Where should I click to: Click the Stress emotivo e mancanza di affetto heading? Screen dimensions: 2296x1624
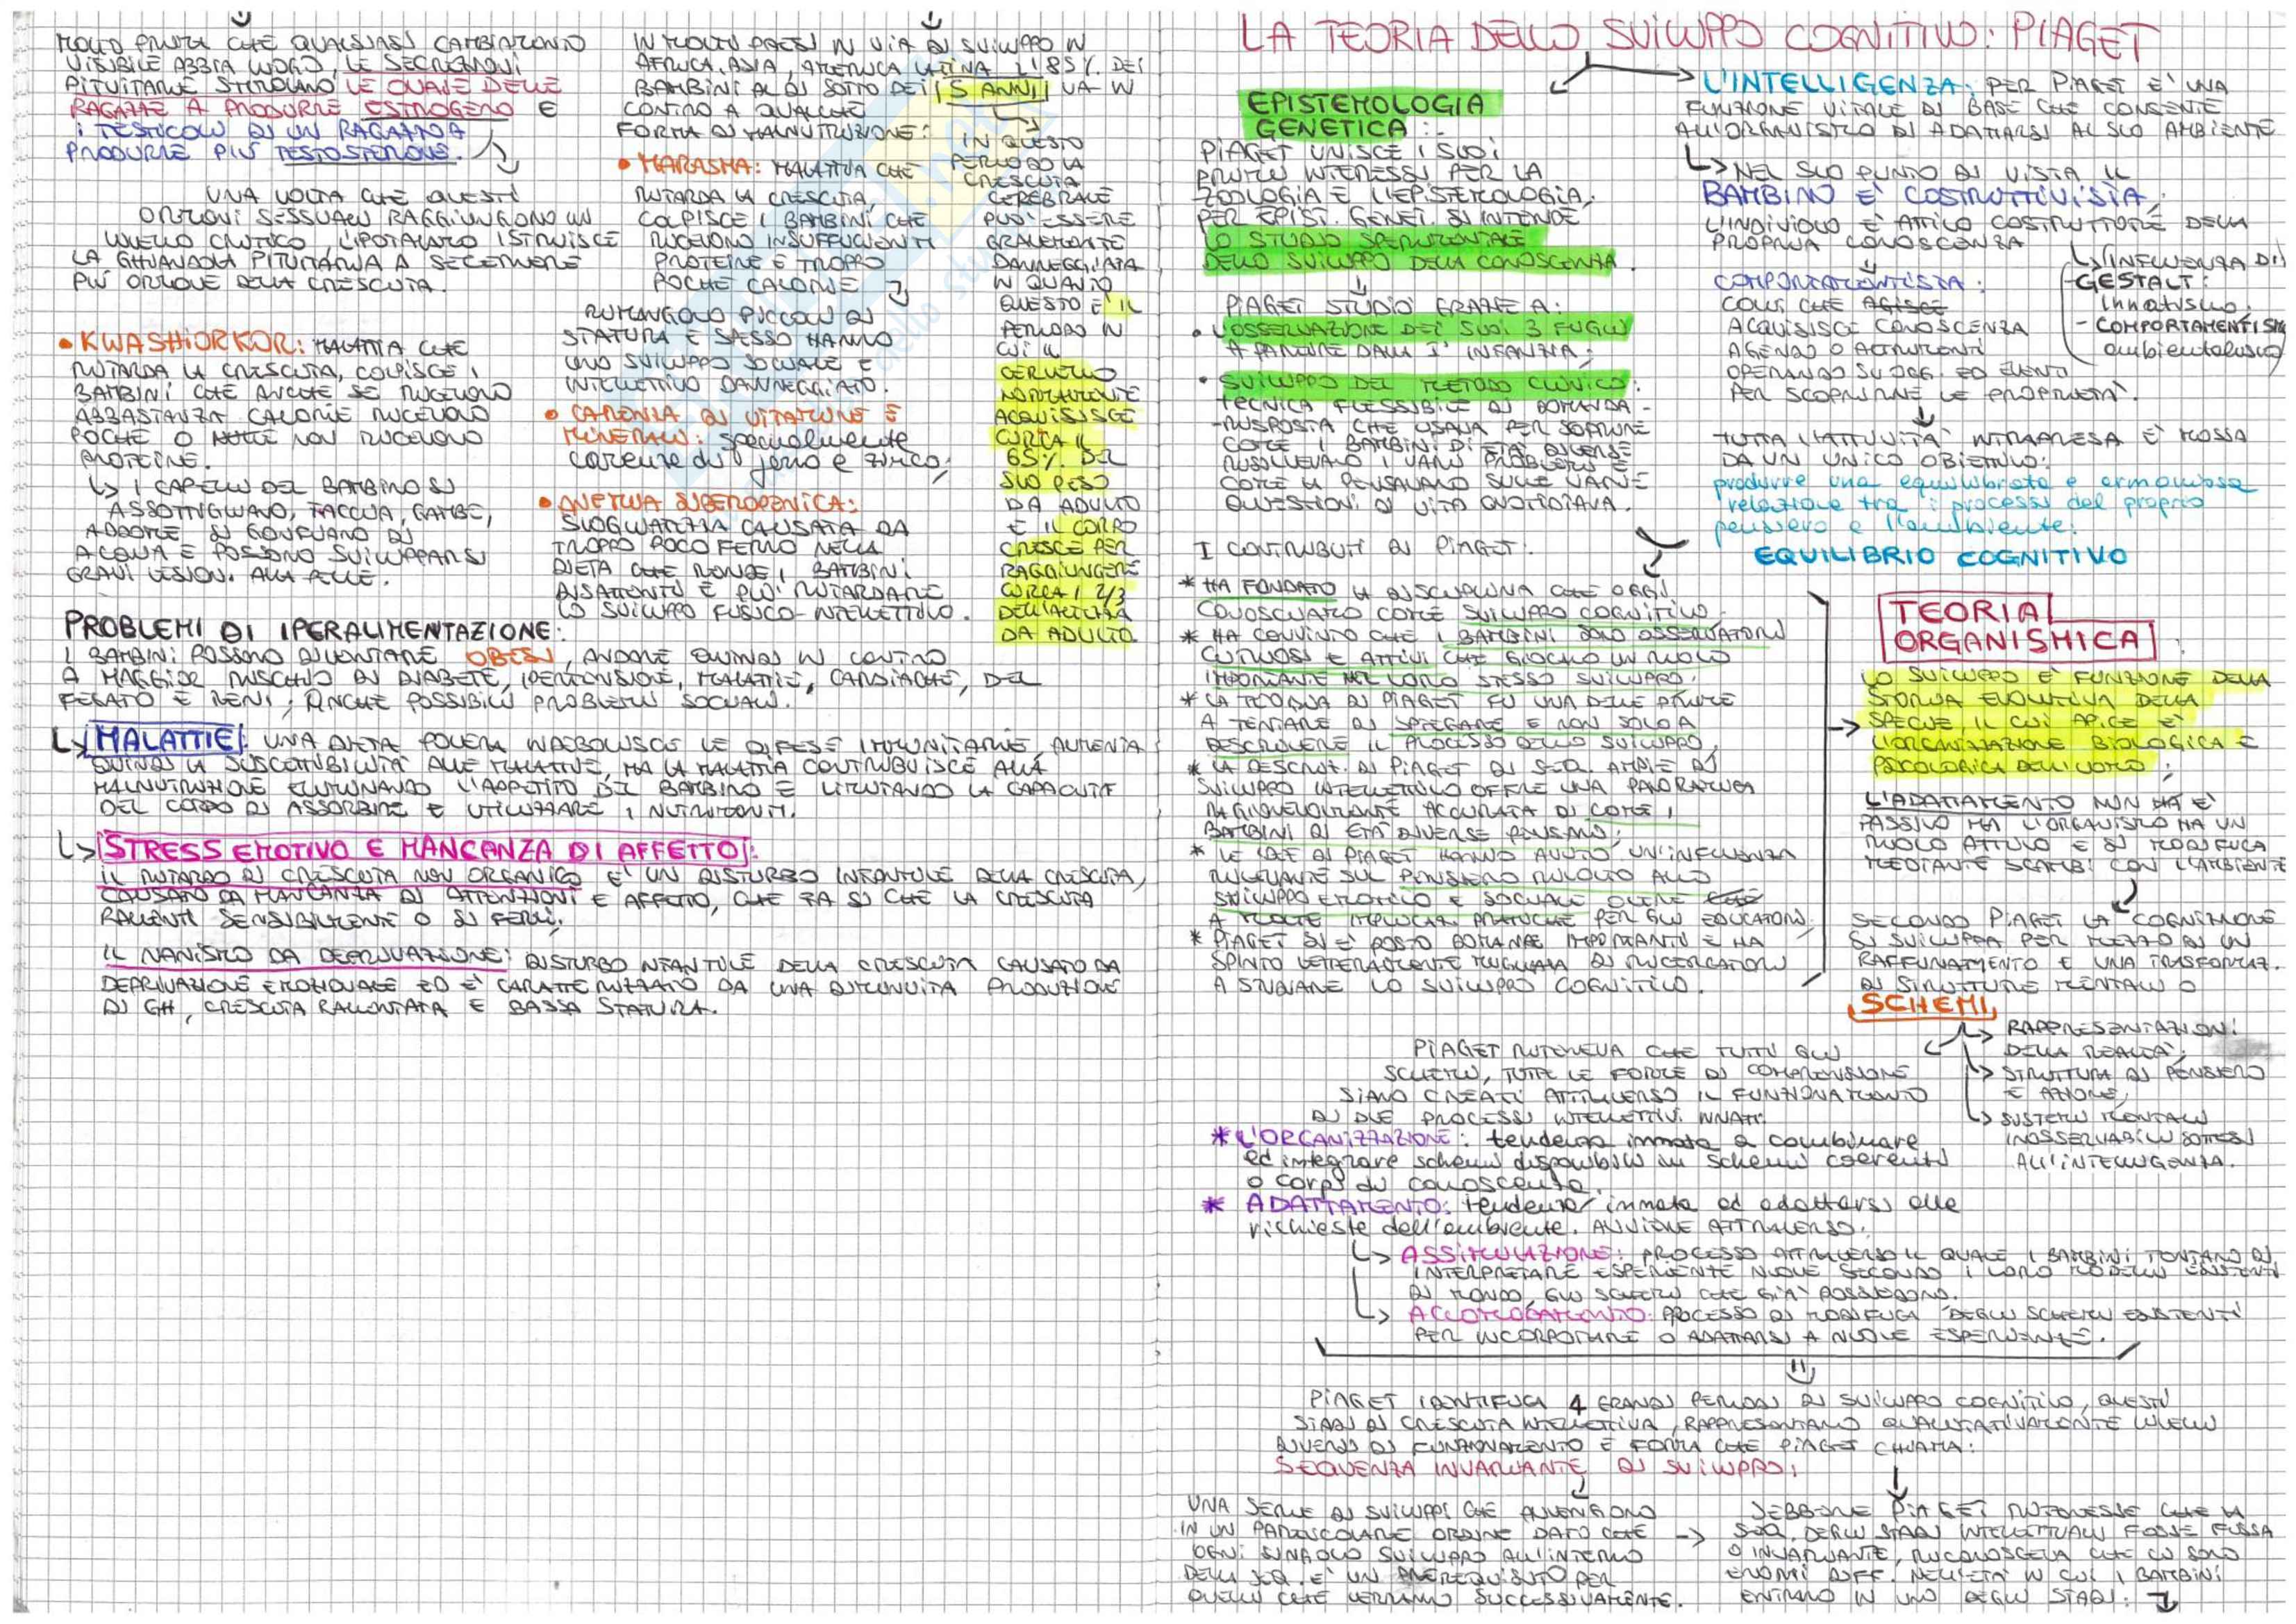click(x=424, y=851)
